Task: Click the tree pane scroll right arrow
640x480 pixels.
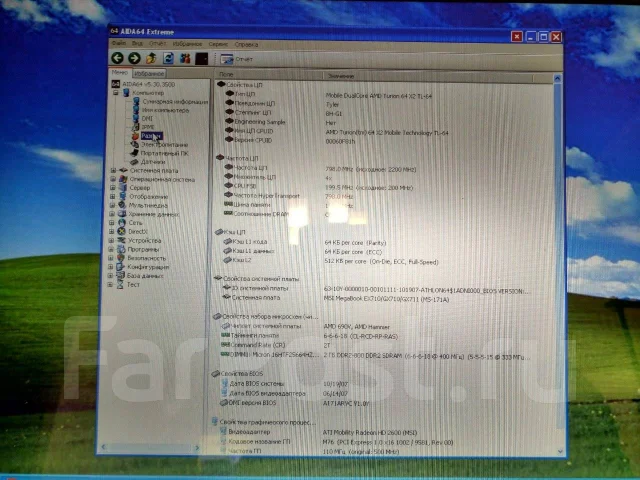Action: coord(197,448)
